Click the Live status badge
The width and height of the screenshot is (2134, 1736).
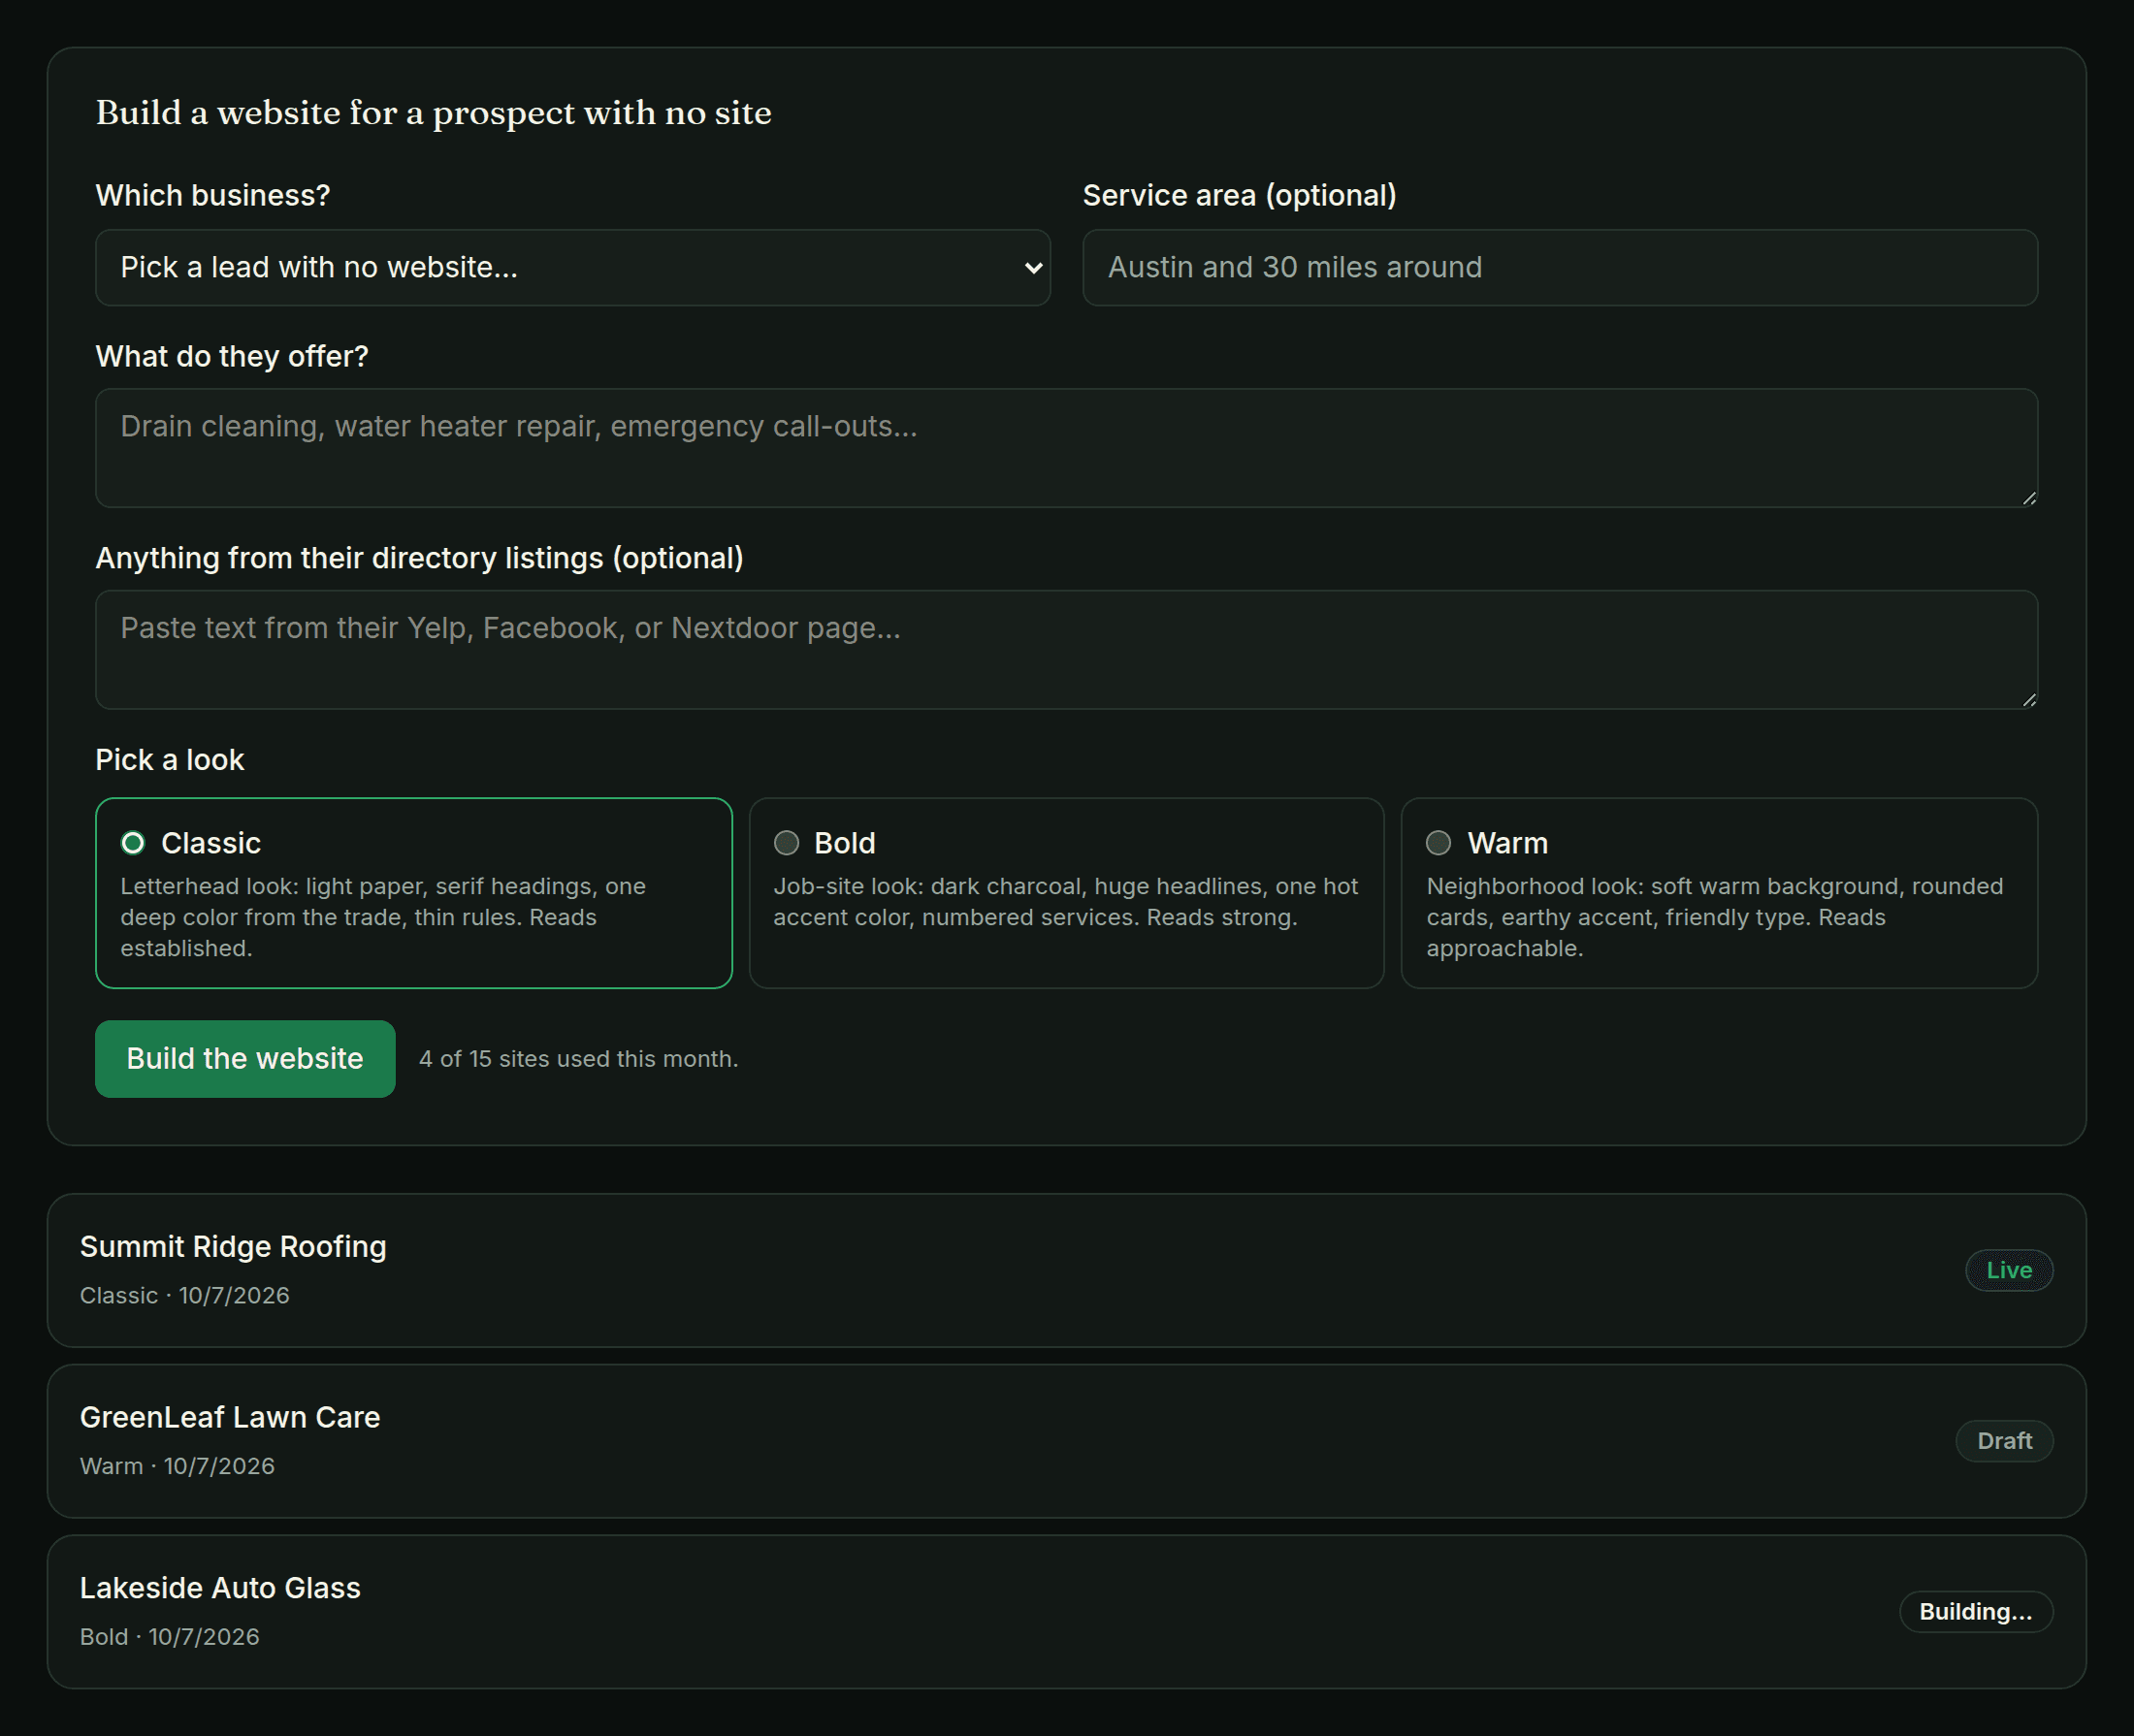[x=2009, y=1270]
